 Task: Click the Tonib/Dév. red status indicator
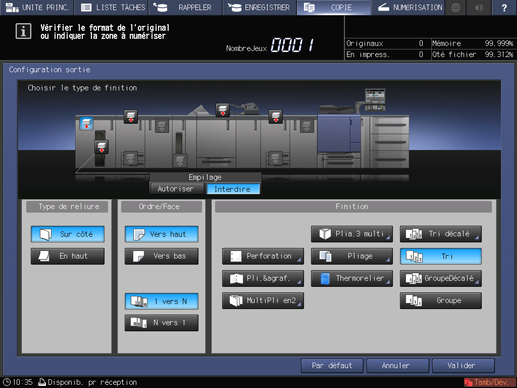point(490,382)
